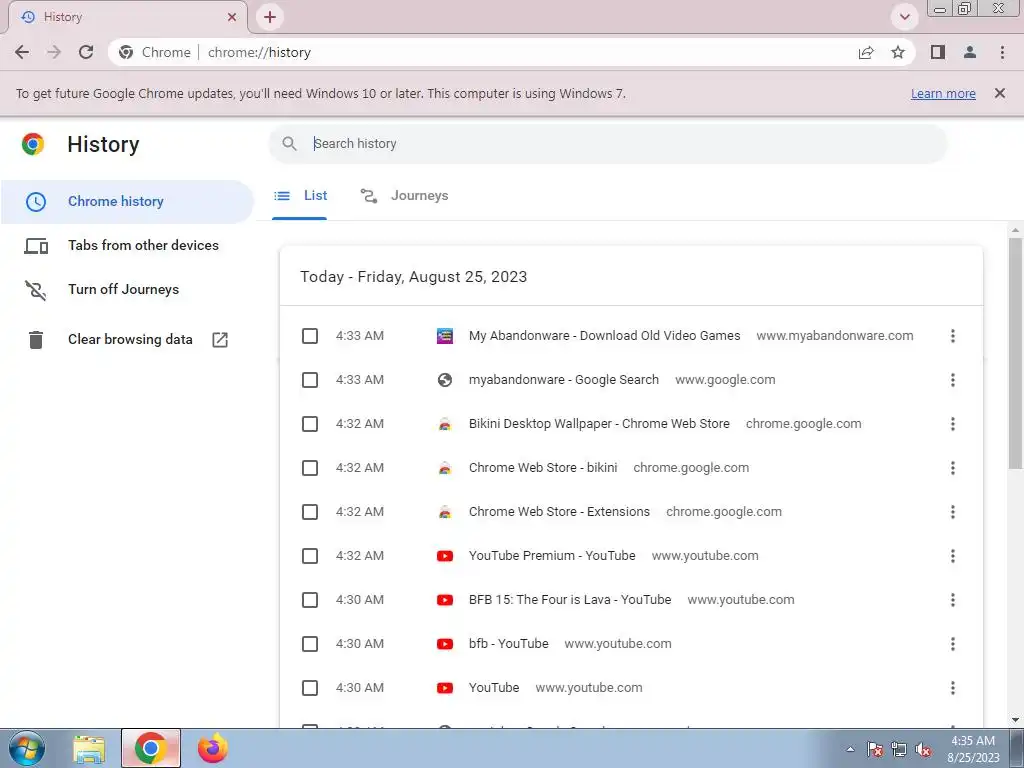Check the Chrome Web Store - Extensions entry
This screenshot has height=768, width=1024.
point(310,512)
